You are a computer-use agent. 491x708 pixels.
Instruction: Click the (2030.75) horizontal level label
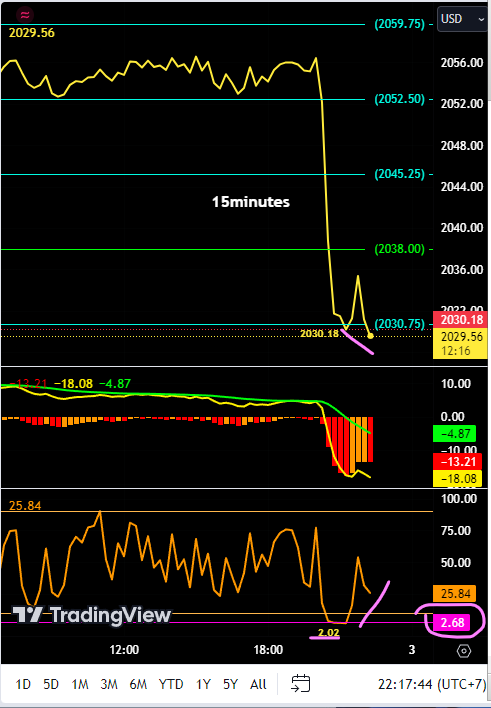pos(400,324)
